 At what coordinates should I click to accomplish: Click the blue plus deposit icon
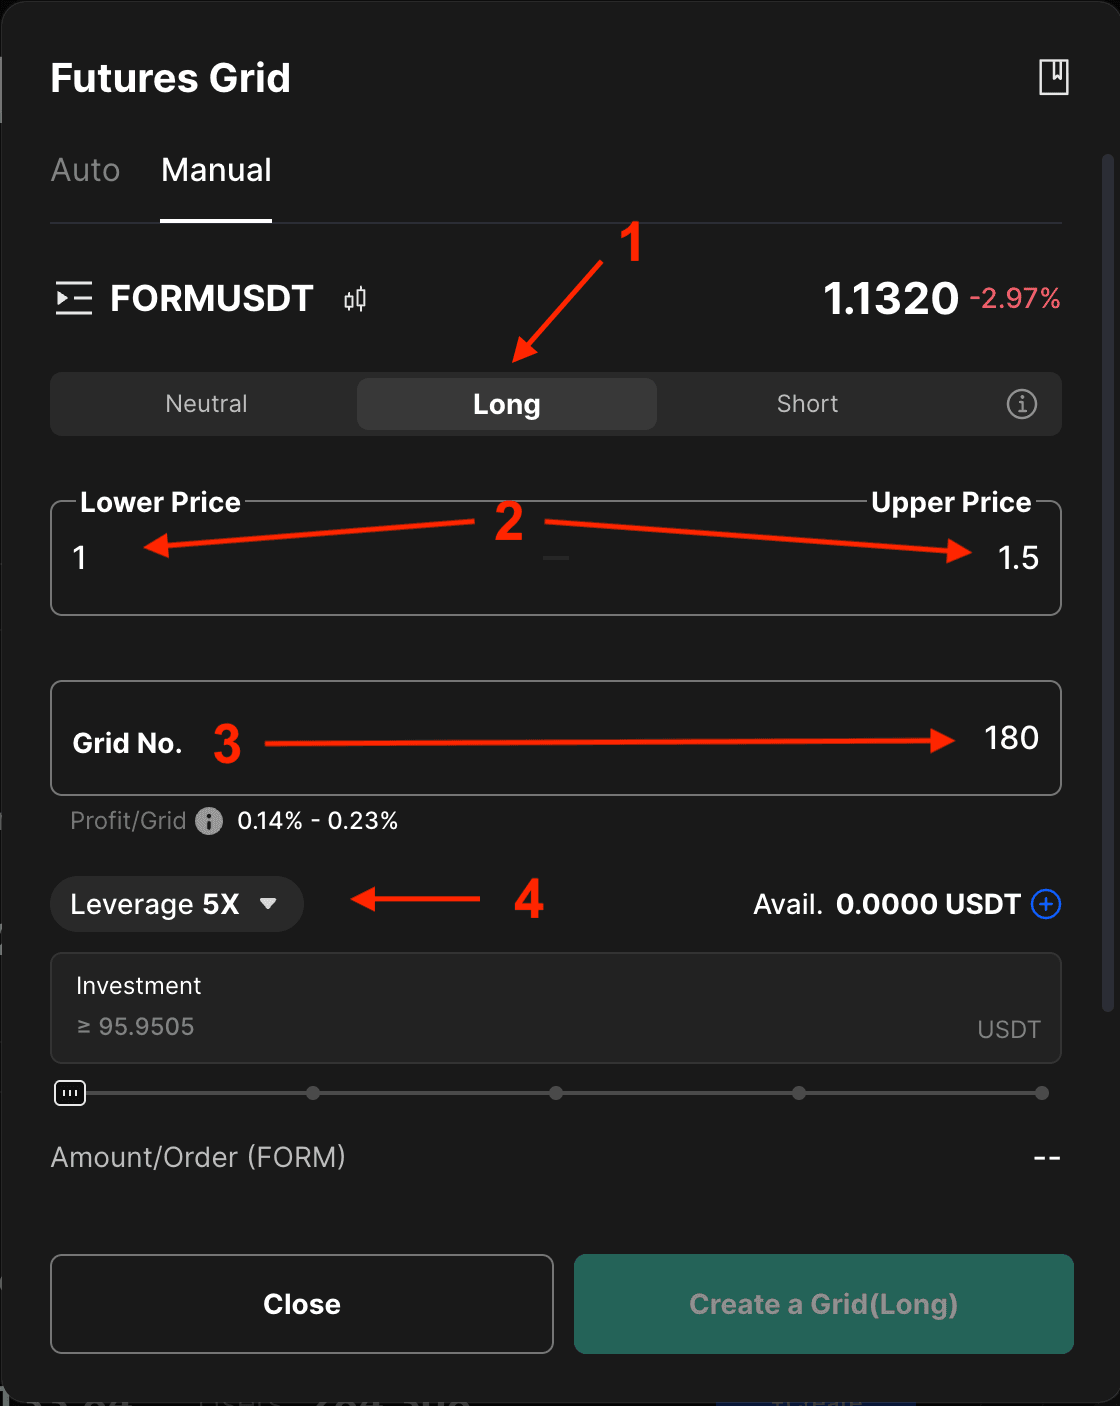[1046, 904]
